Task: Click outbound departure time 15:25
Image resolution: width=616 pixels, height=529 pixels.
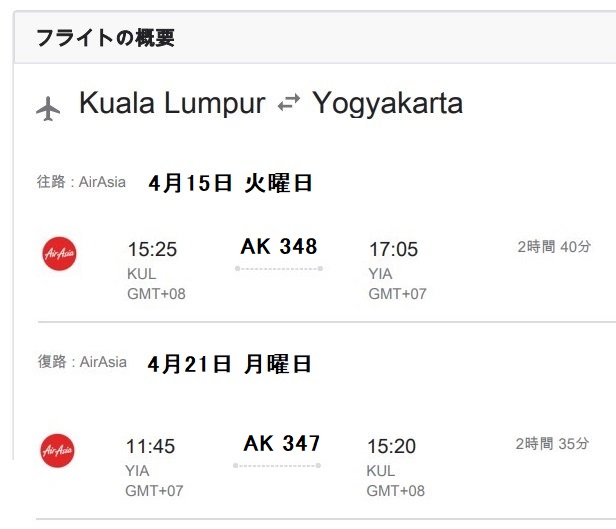Action: 153,249
